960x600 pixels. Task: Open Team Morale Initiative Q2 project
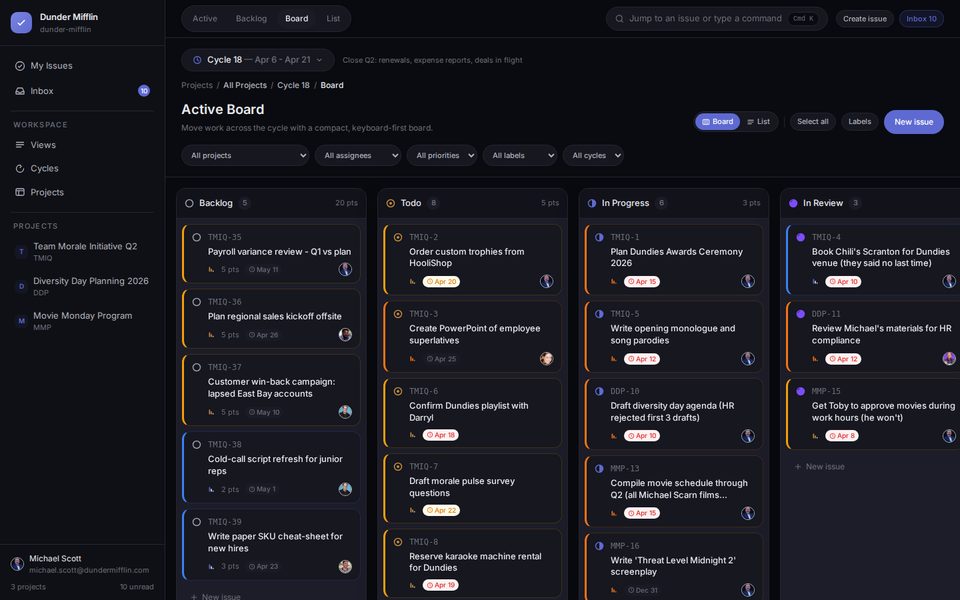(82, 251)
